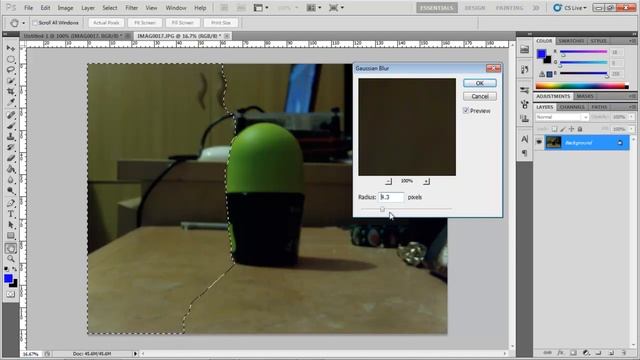Launch Adobe Bridge from the menu bar
Screen dimensions: 640x360
coord(224,8)
